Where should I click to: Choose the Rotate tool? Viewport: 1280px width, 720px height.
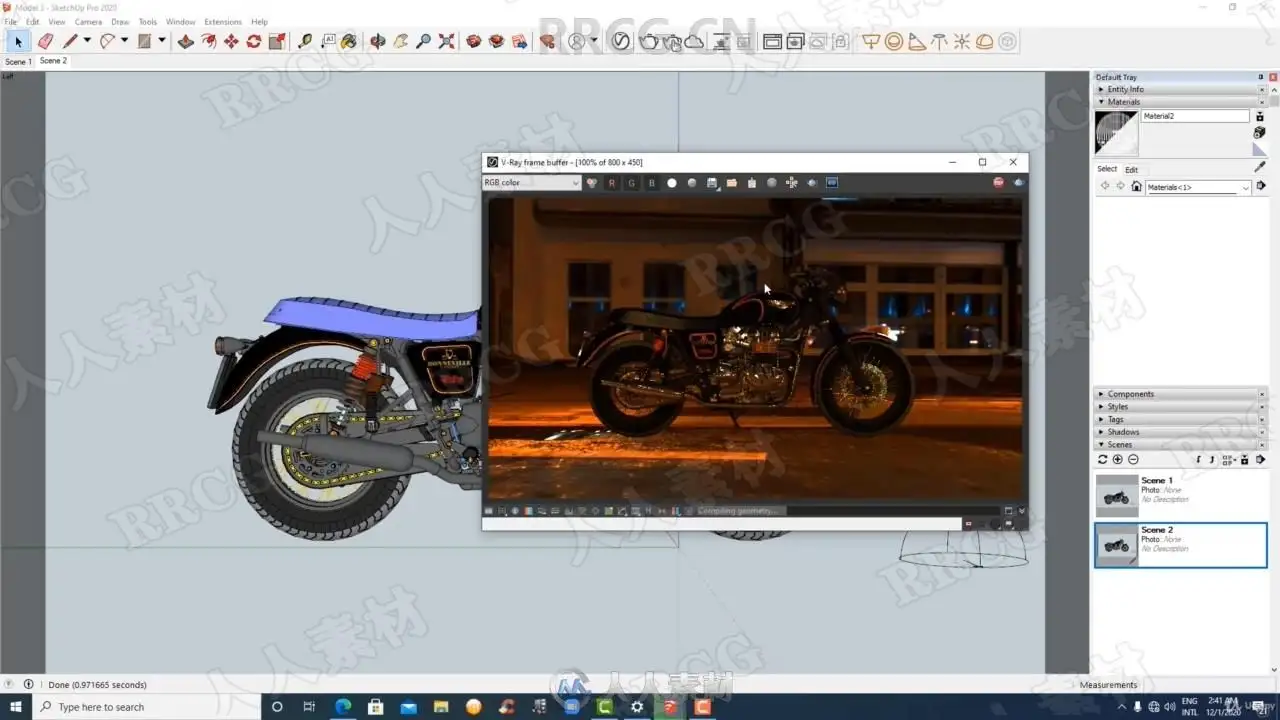pyautogui.click(x=254, y=41)
